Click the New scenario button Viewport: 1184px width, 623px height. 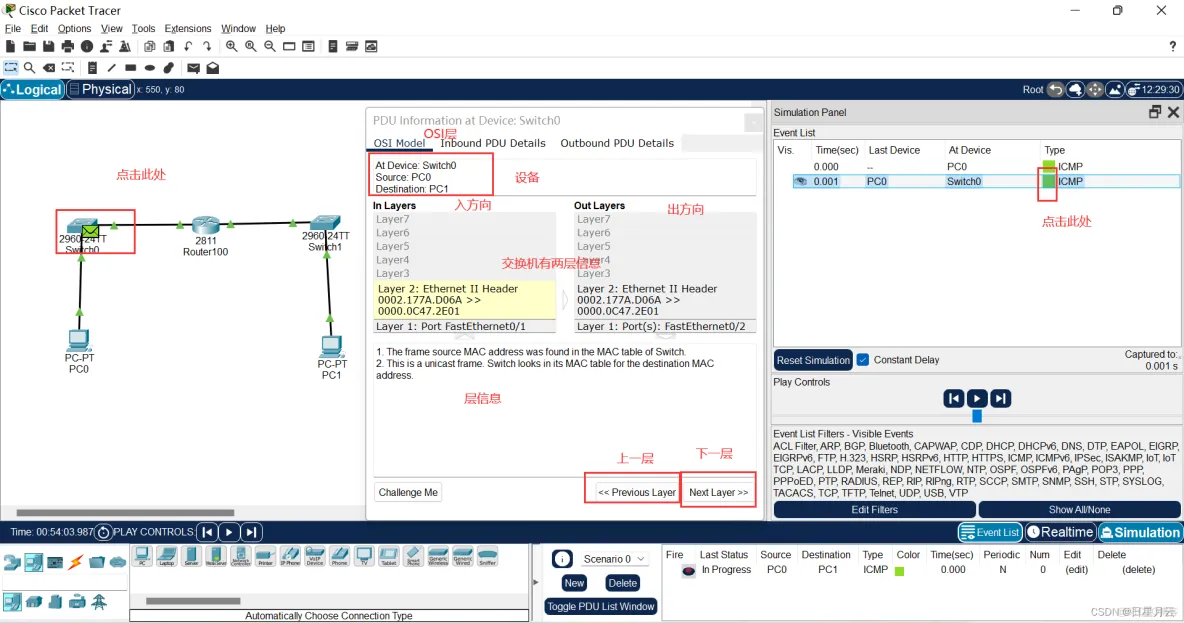tap(574, 583)
